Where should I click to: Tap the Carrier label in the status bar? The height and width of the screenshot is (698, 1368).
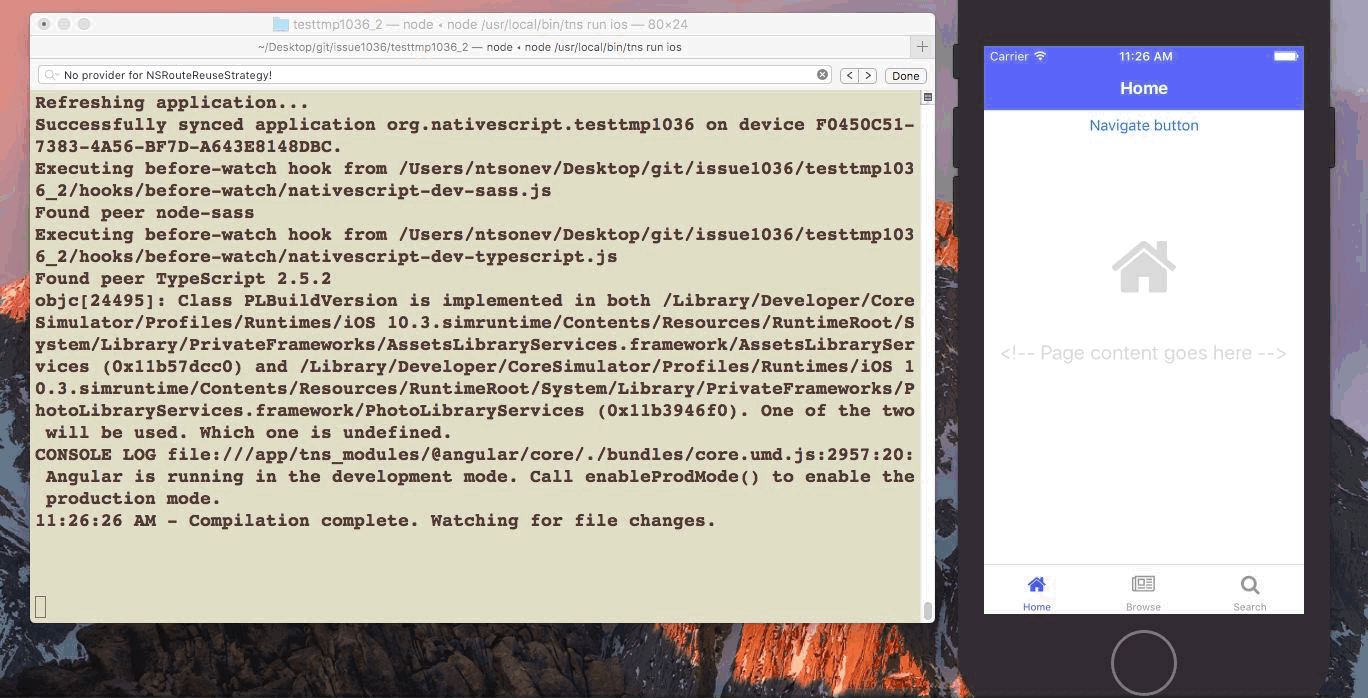click(1010, 56)
